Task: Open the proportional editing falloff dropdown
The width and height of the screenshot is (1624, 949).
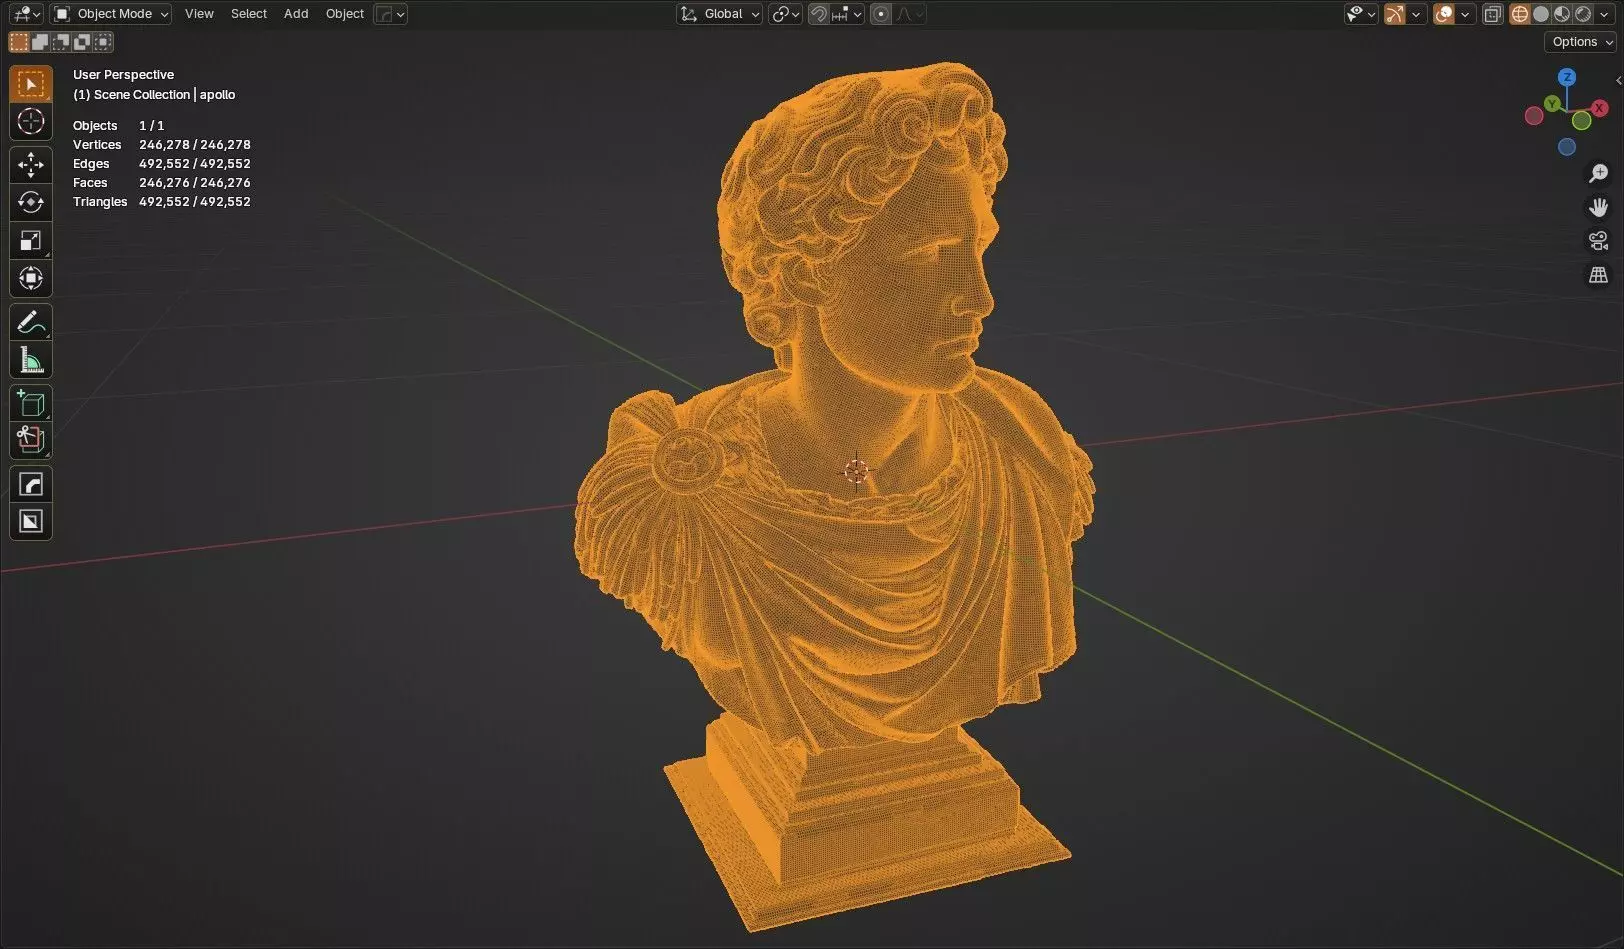Action: point(909,14)
